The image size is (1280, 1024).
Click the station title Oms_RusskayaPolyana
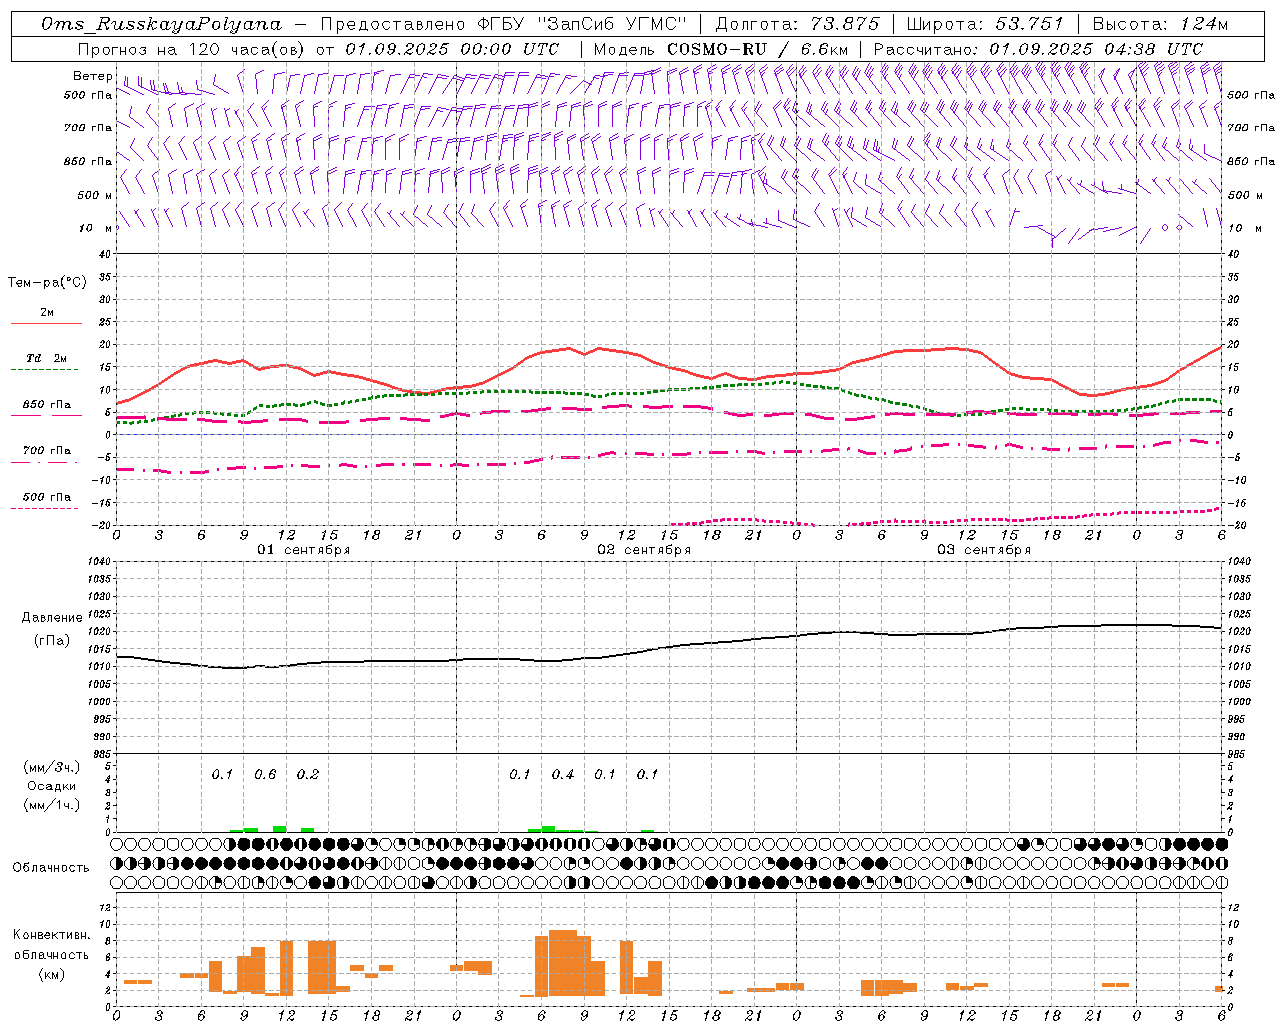[162, 24]
